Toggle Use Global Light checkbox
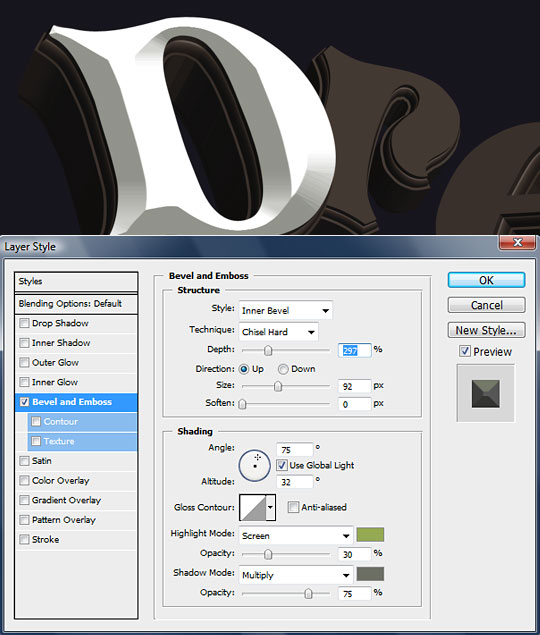Image resolution: width=540 pixels, height=635 pixels. click(282, 465)
